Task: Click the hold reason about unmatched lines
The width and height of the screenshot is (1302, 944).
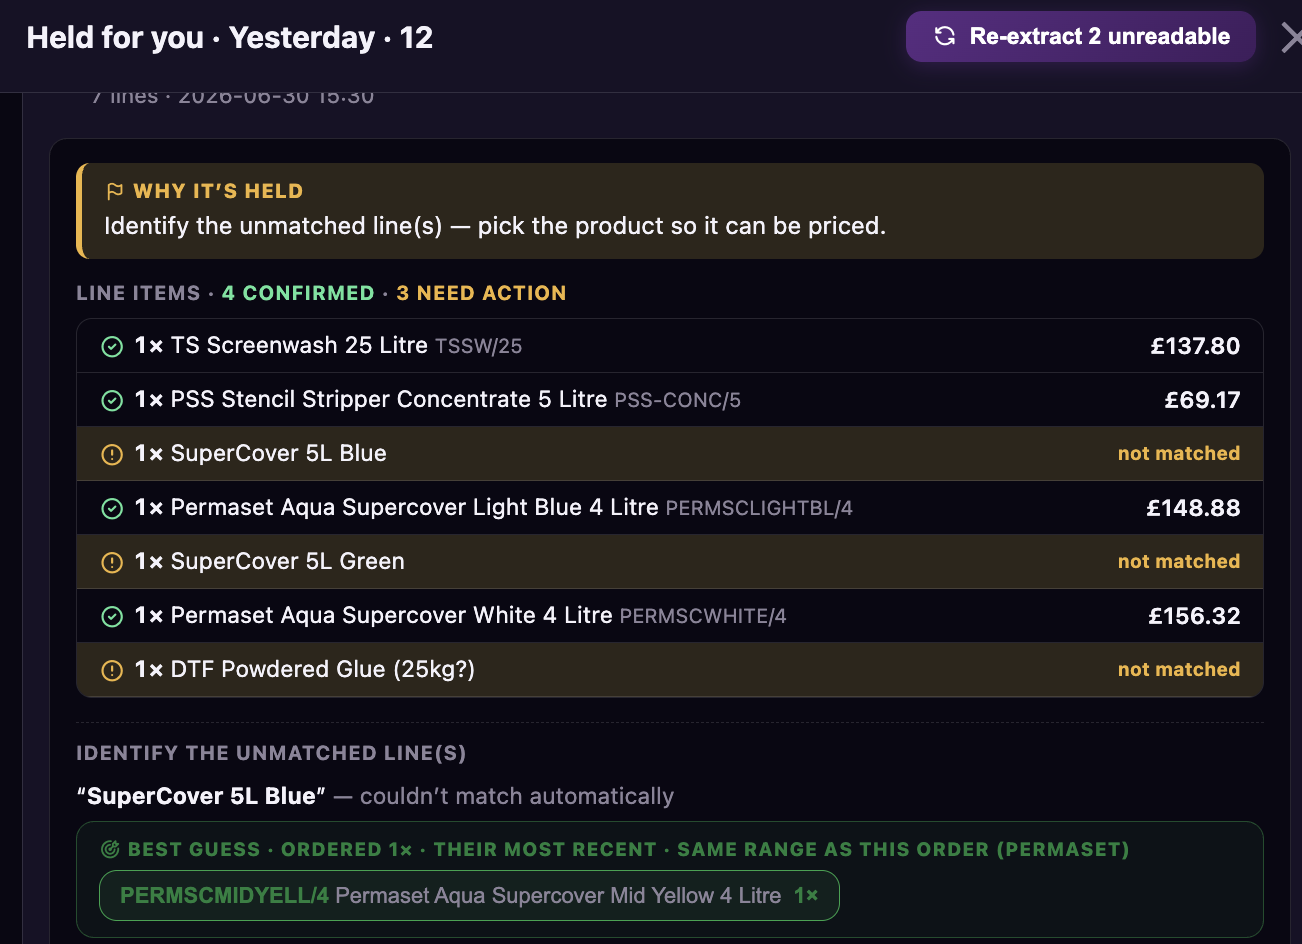Action: pyautogui.click(x=495, y=226)
